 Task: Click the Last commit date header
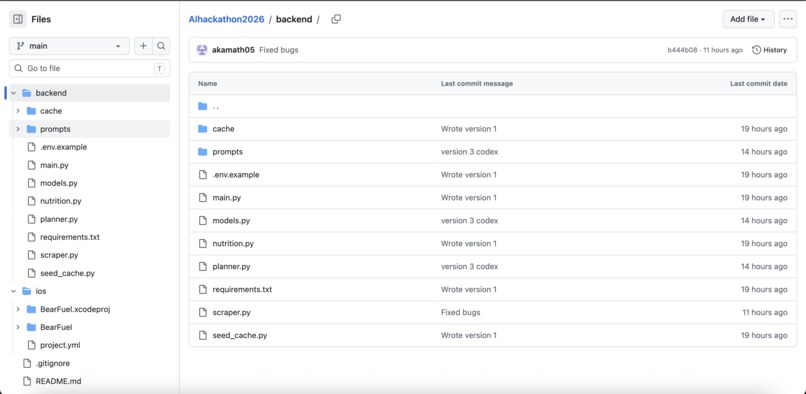click(x=759, y=83)
